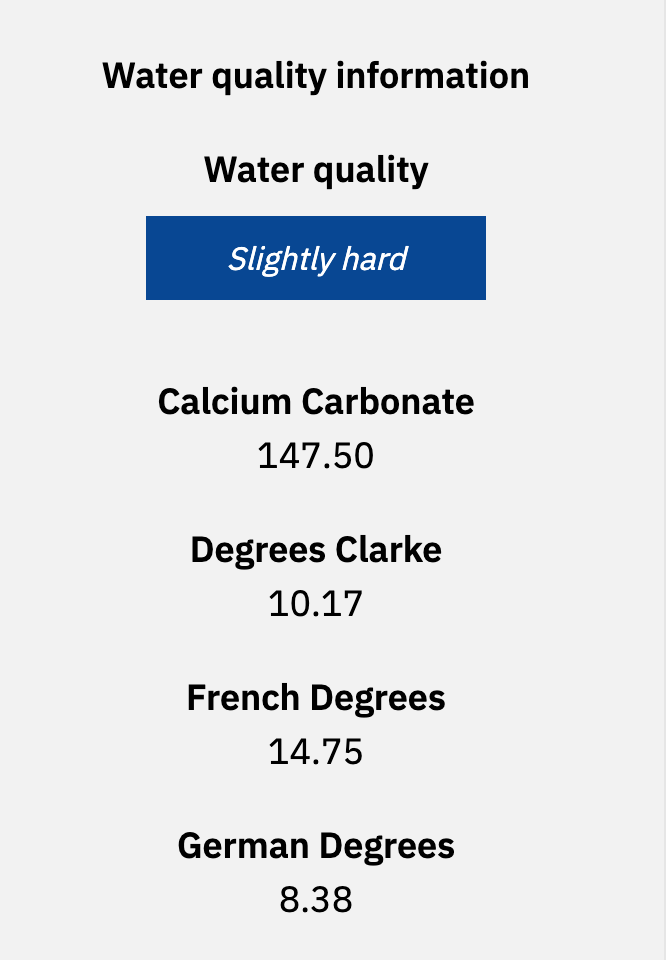Click the word French in French Degrees
This screenshot has height=960, width=668.
point(243,699)
